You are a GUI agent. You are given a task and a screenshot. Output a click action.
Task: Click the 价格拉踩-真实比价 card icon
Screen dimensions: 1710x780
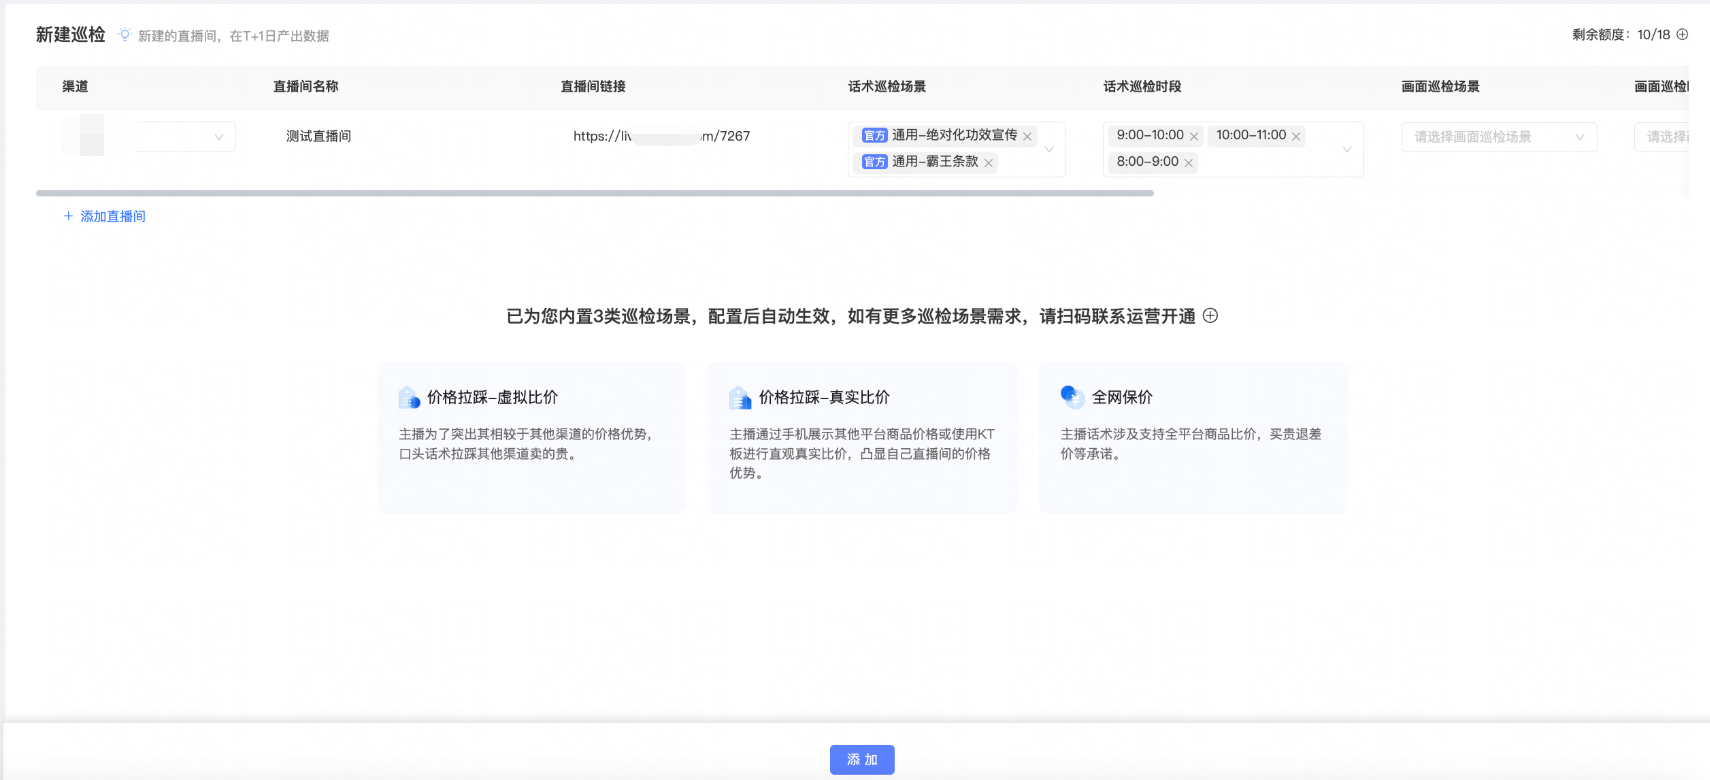pos(740,398)
